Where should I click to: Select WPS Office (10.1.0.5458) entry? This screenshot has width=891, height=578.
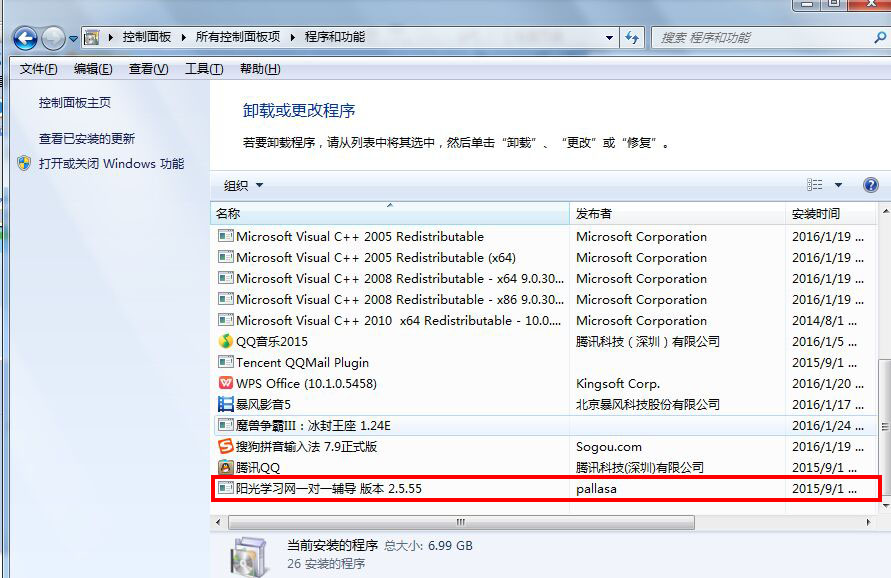point(306,384)
